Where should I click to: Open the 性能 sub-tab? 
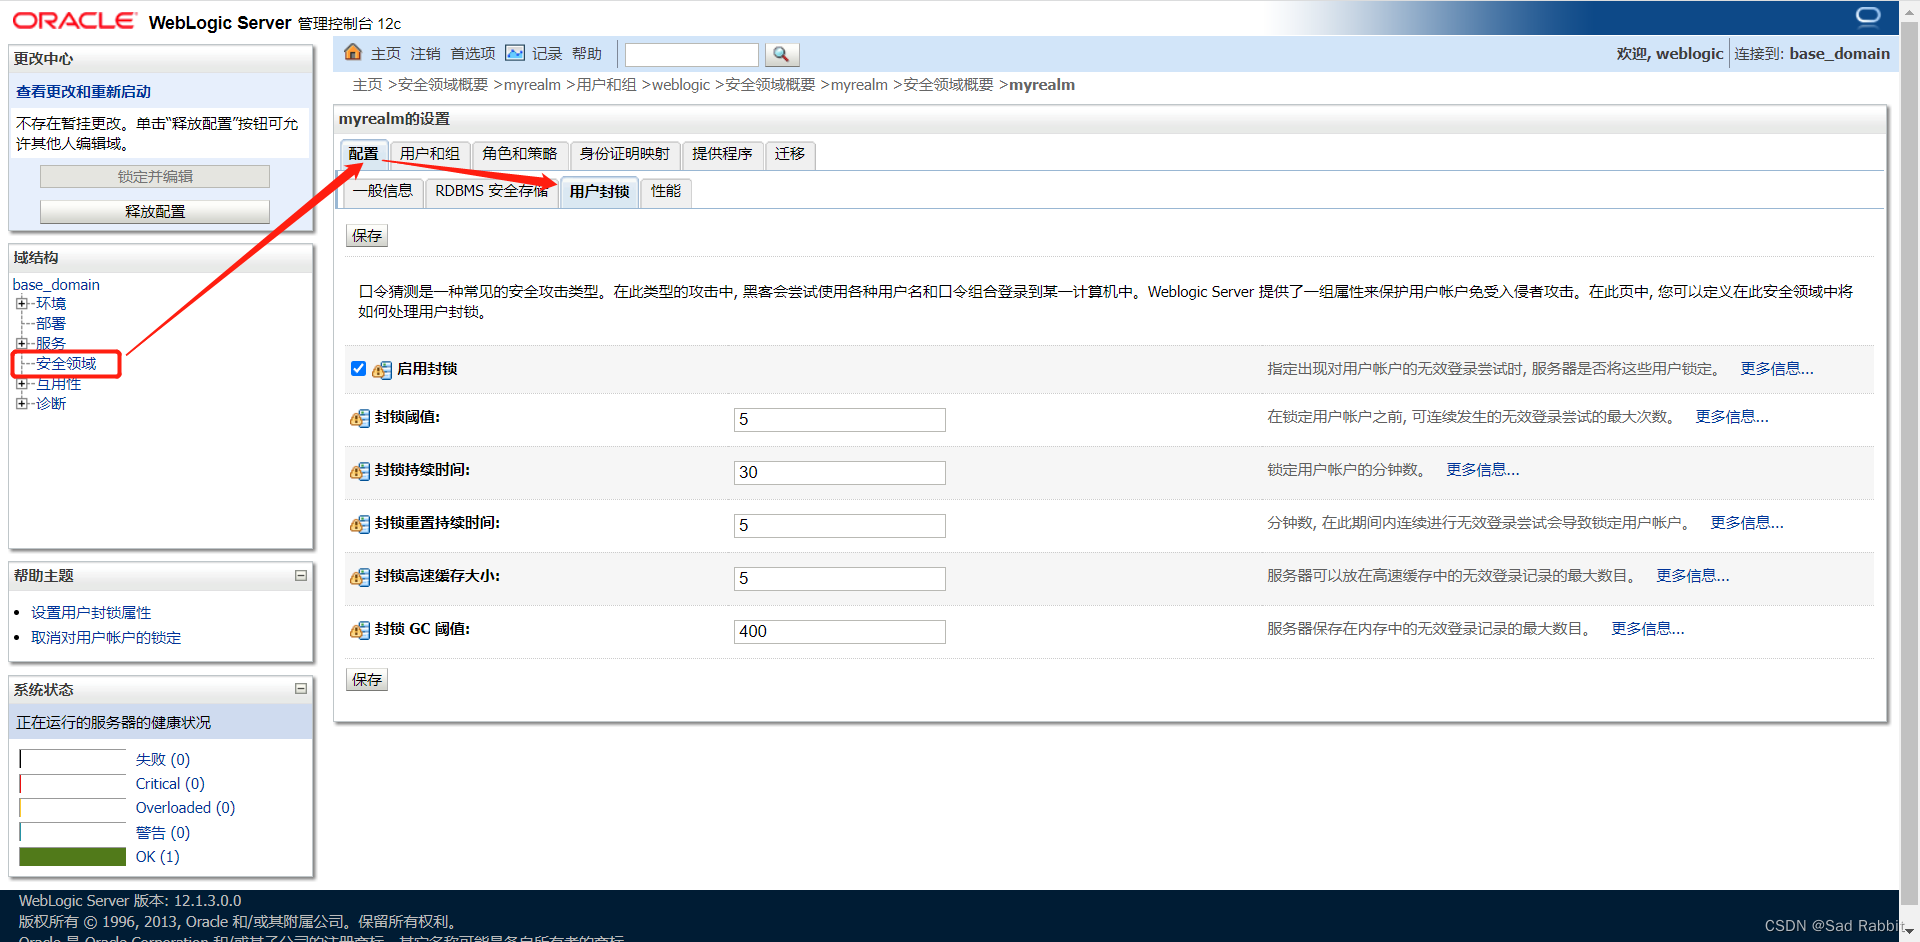click(x=666, y=191)
